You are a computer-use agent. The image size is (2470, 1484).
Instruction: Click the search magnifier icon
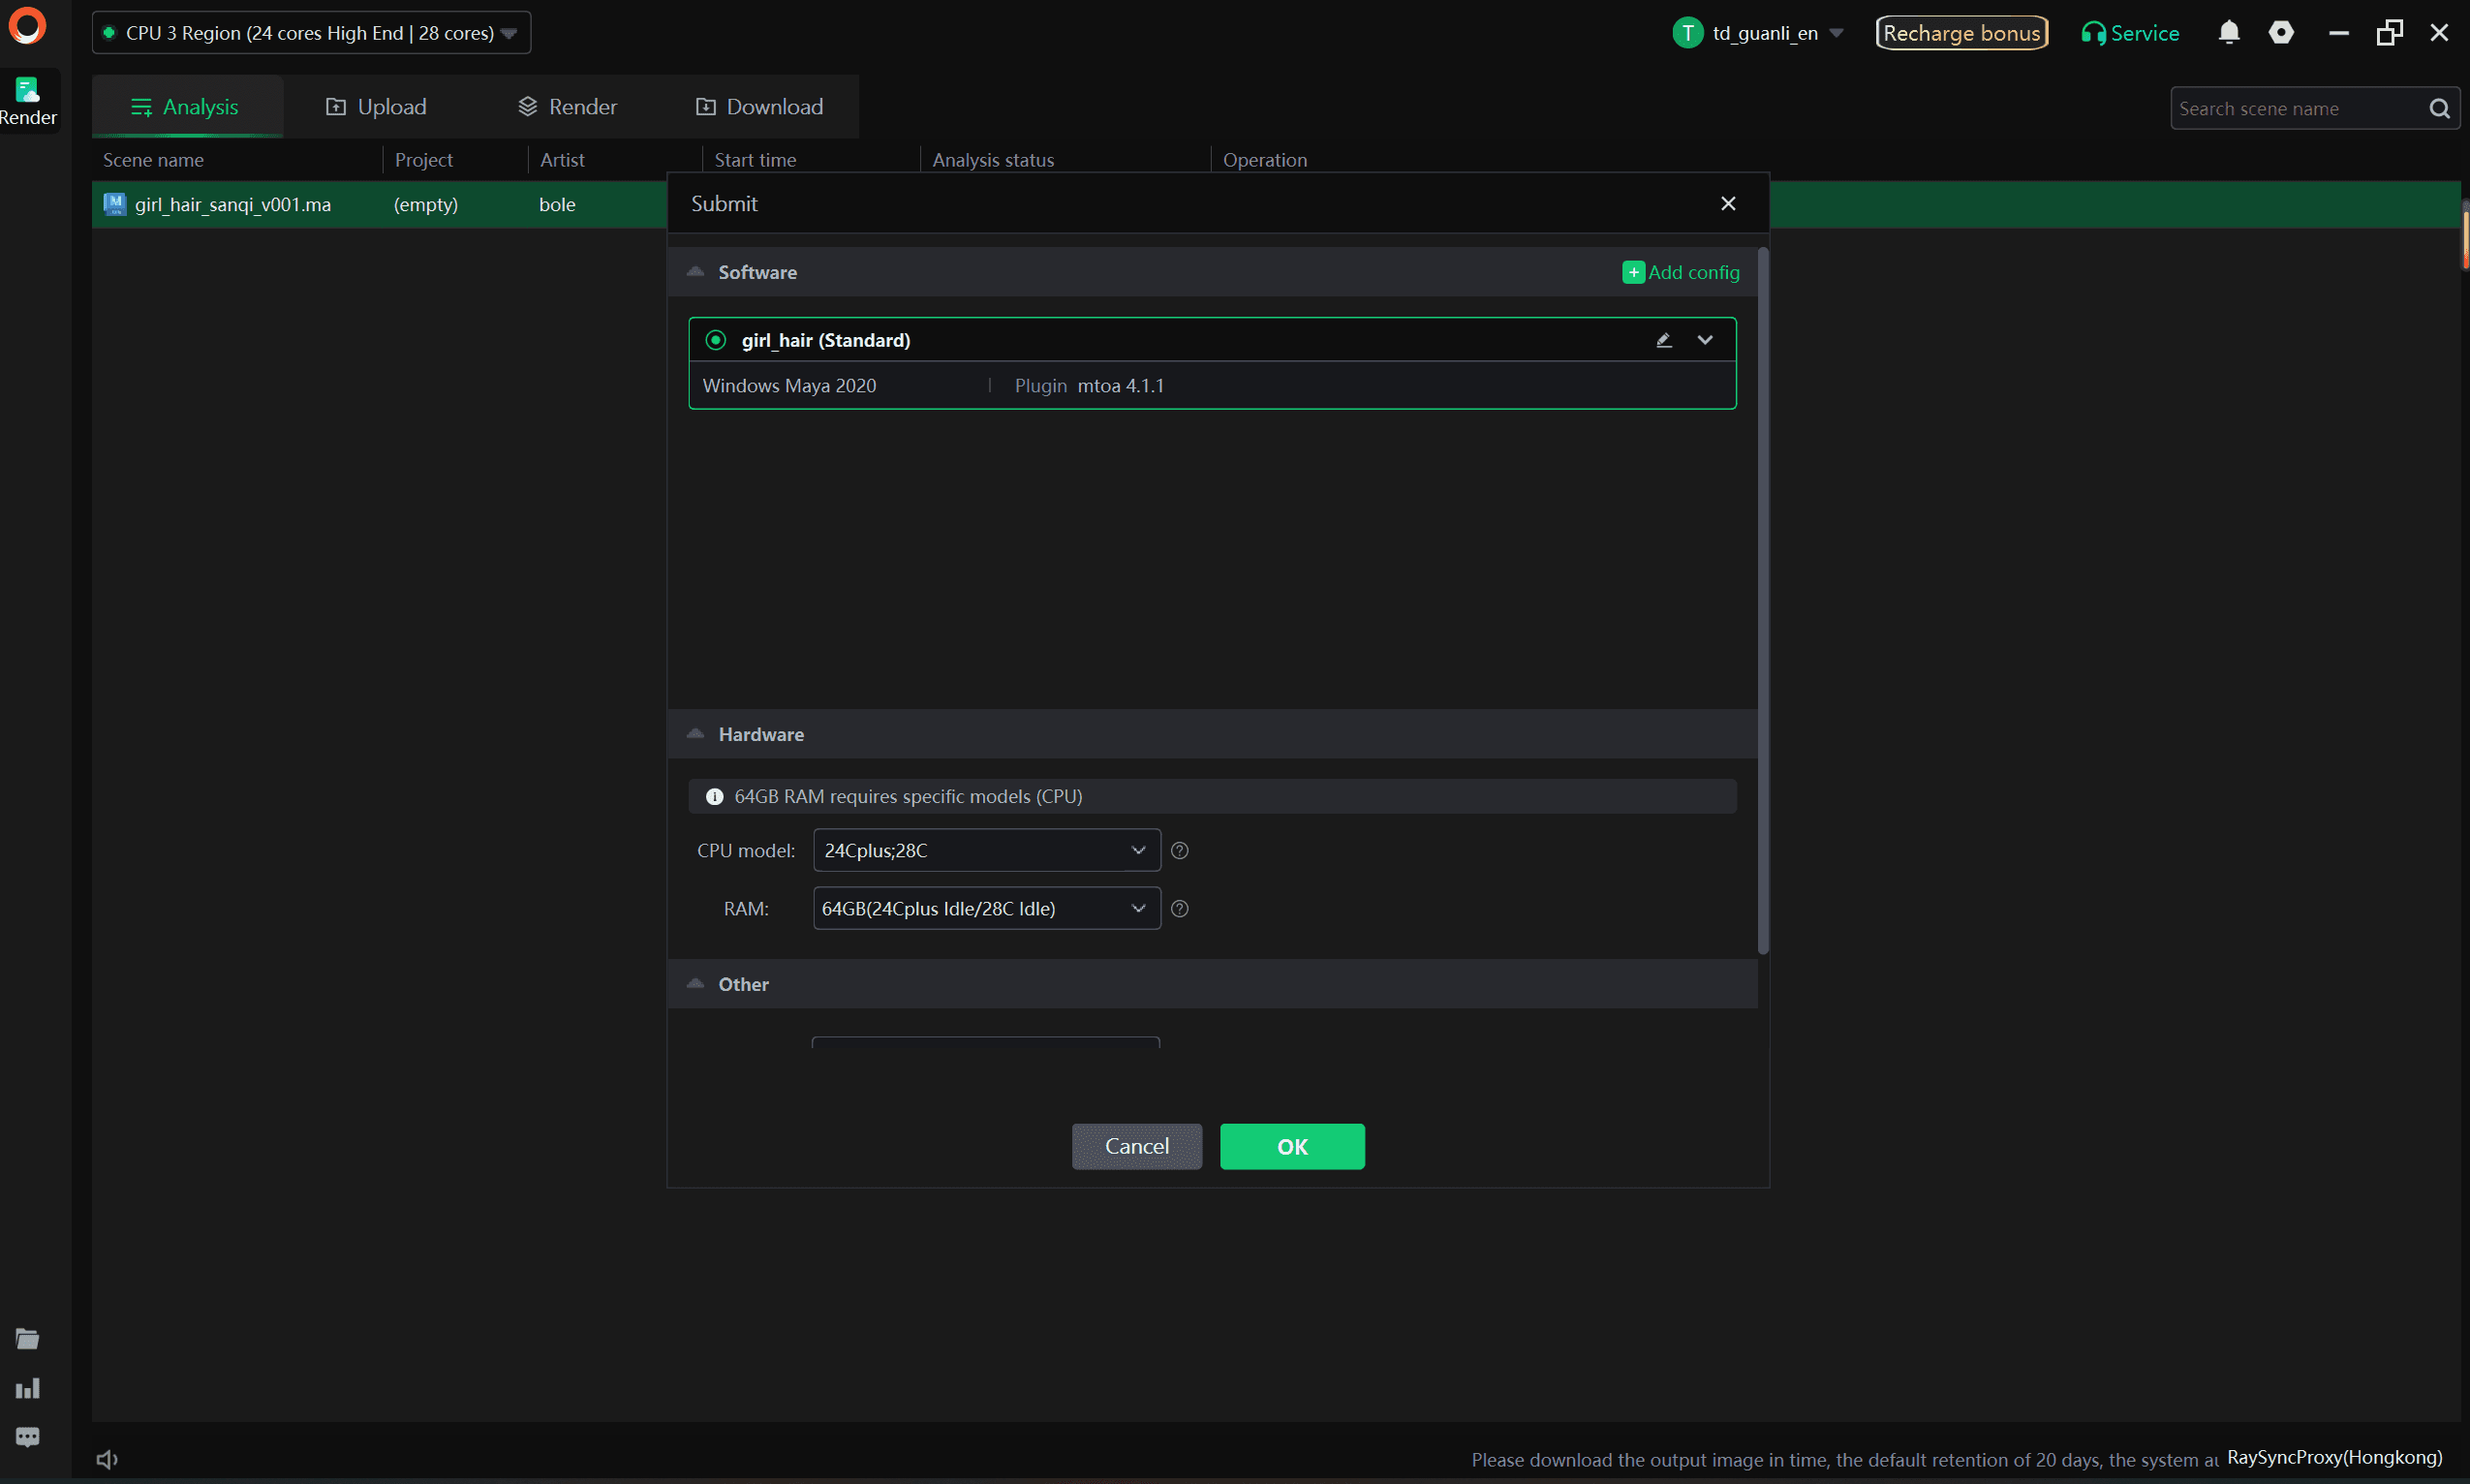click(2439, 108)
